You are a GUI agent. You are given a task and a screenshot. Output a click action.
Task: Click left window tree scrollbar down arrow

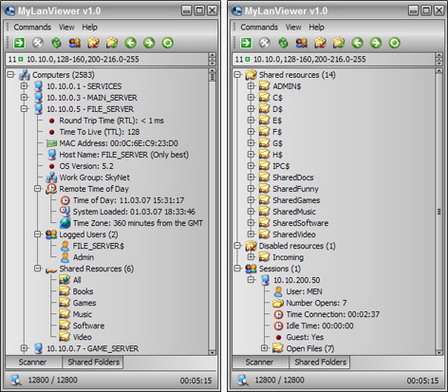pyautogui.click(x=212, y=352)
